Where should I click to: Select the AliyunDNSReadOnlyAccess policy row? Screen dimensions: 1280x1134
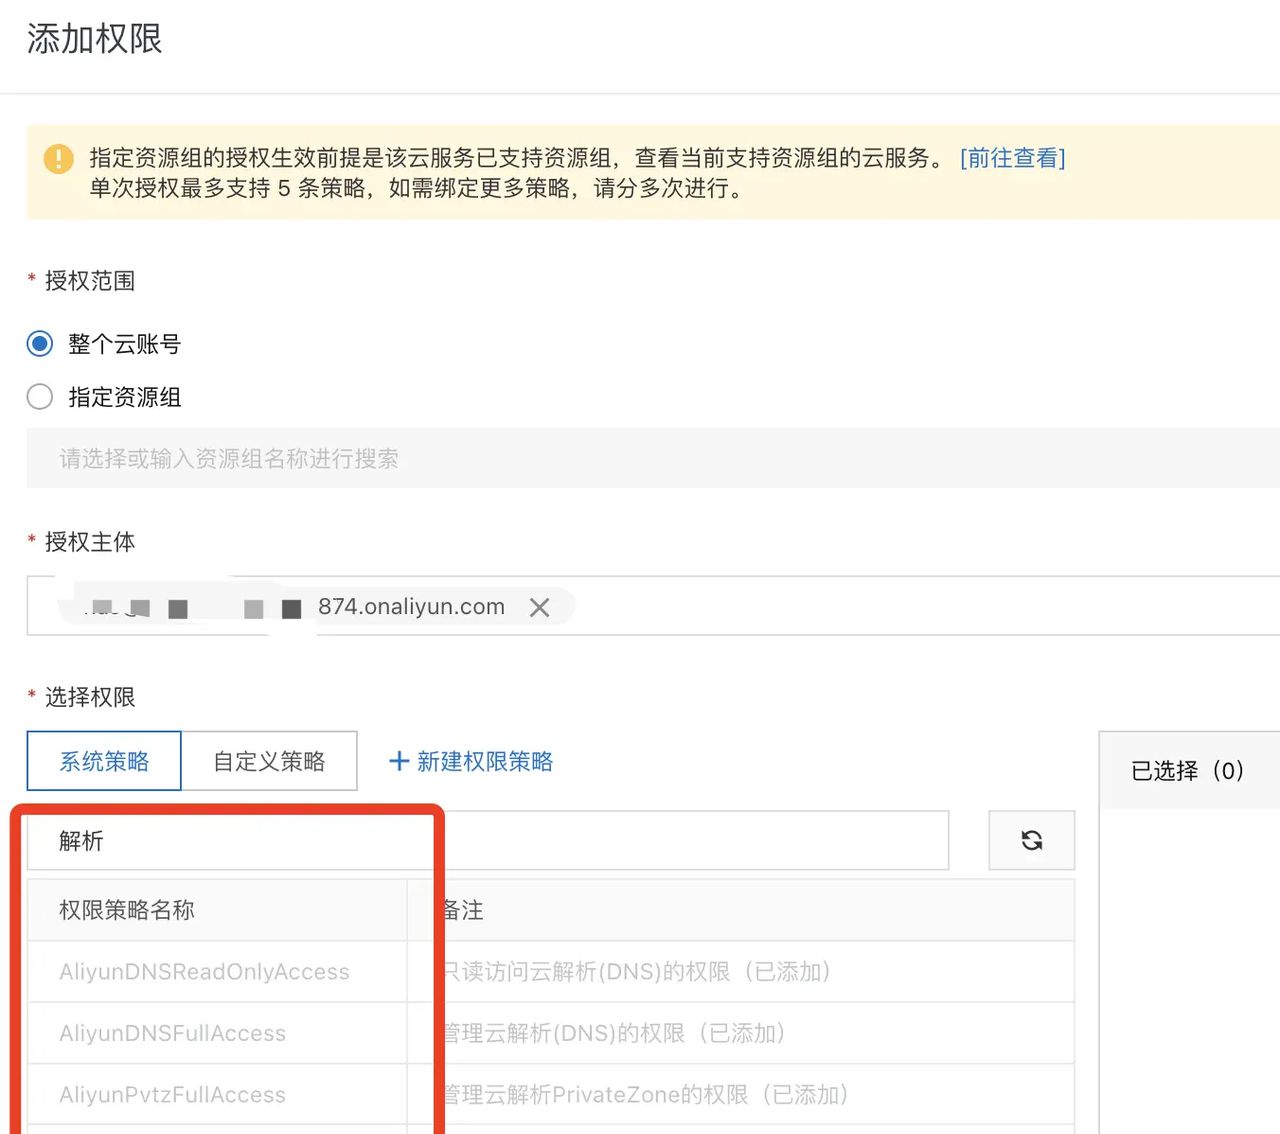(202, 971)
